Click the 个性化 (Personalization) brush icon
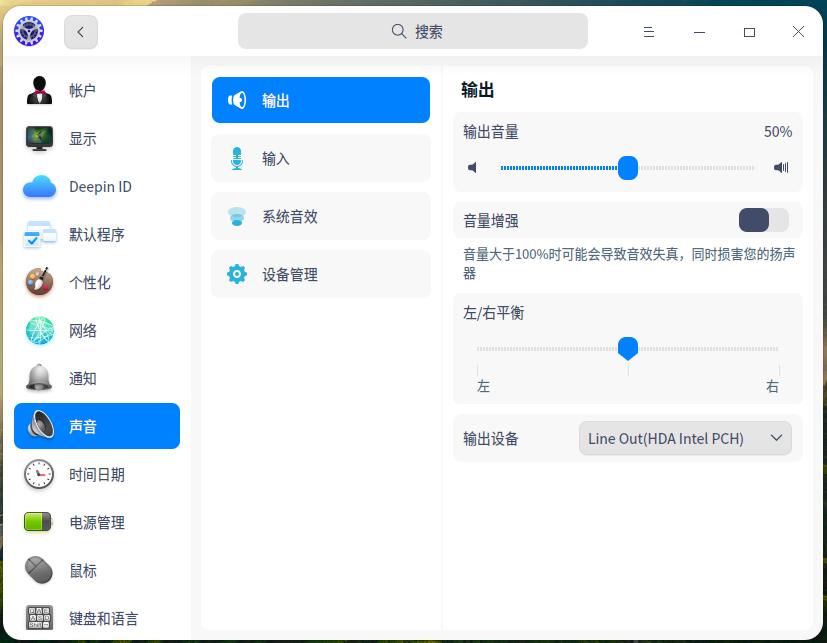This screenshot has width=827, height=643. click(38, 283)
